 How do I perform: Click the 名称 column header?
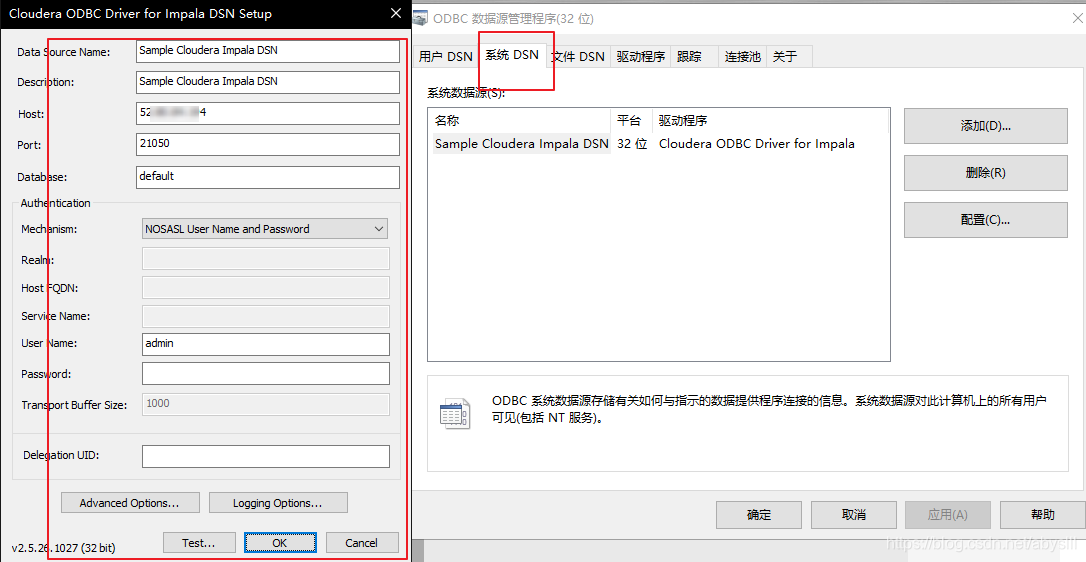[x=519, y=121]
